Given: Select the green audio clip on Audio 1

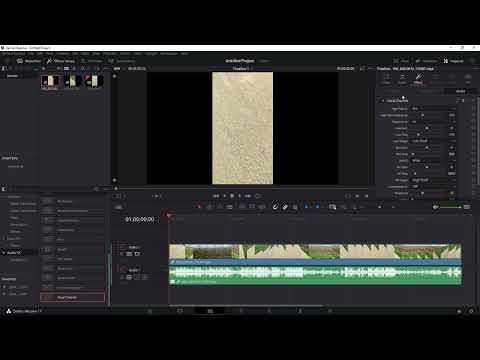Looking at the screenshot, I should 315,275.
